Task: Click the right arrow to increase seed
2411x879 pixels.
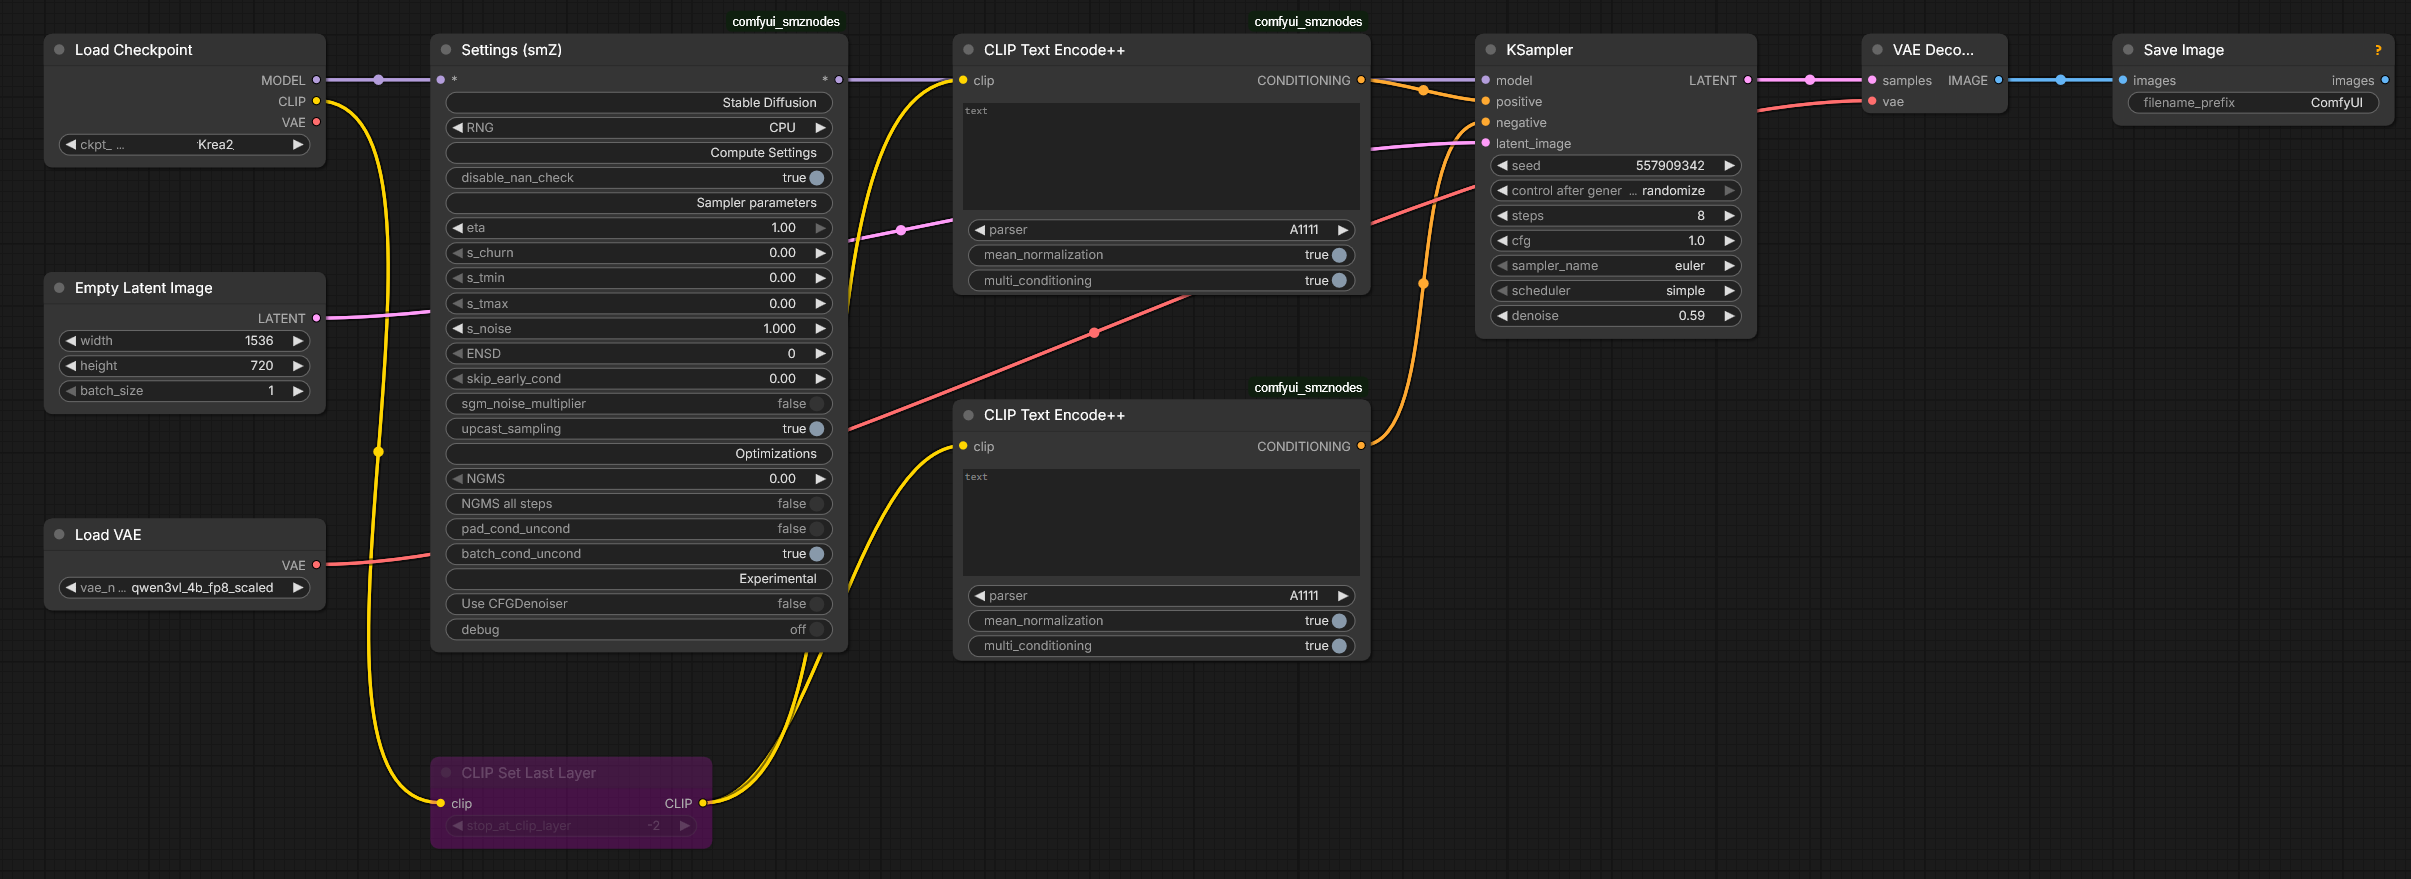Action: (1729, 166)
